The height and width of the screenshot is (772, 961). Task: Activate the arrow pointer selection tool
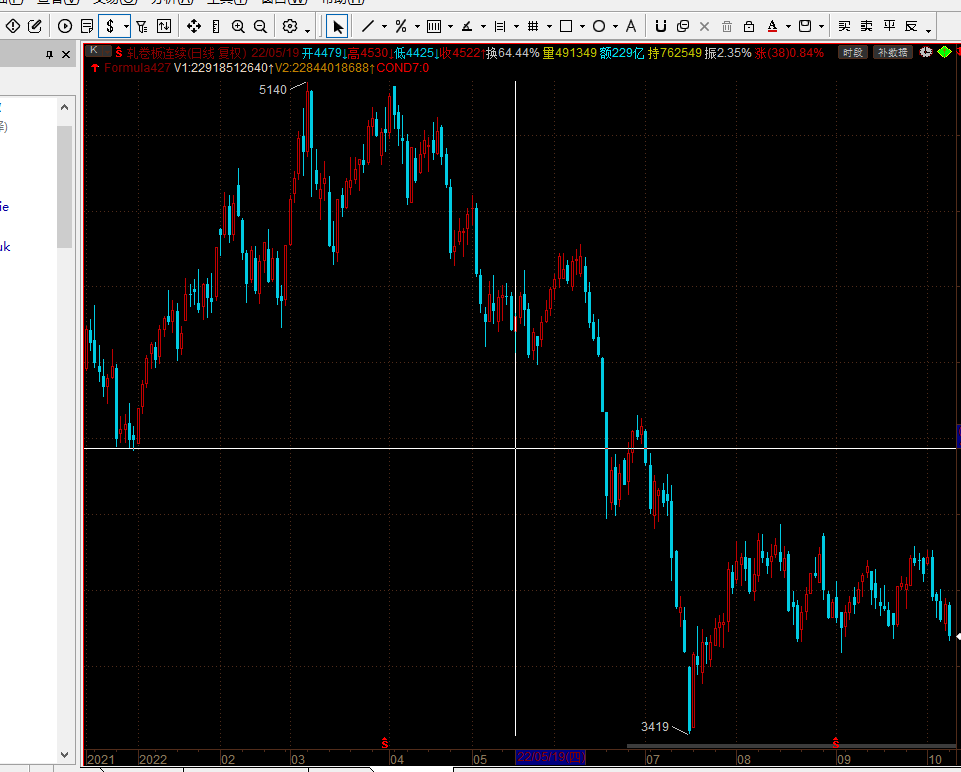click(x=338, y=26)
